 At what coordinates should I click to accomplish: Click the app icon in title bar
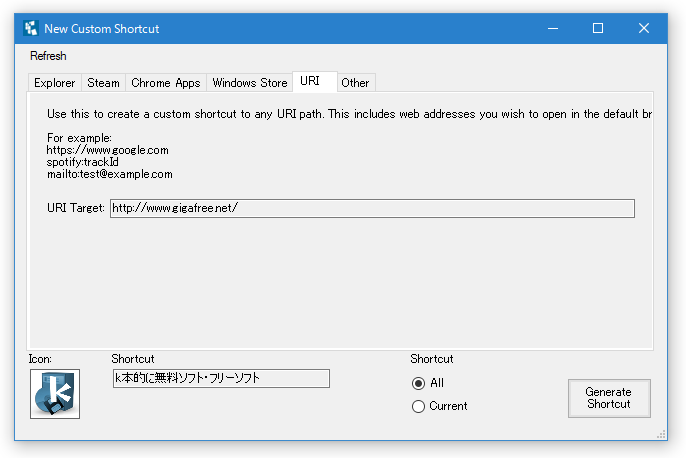point(31,28)
